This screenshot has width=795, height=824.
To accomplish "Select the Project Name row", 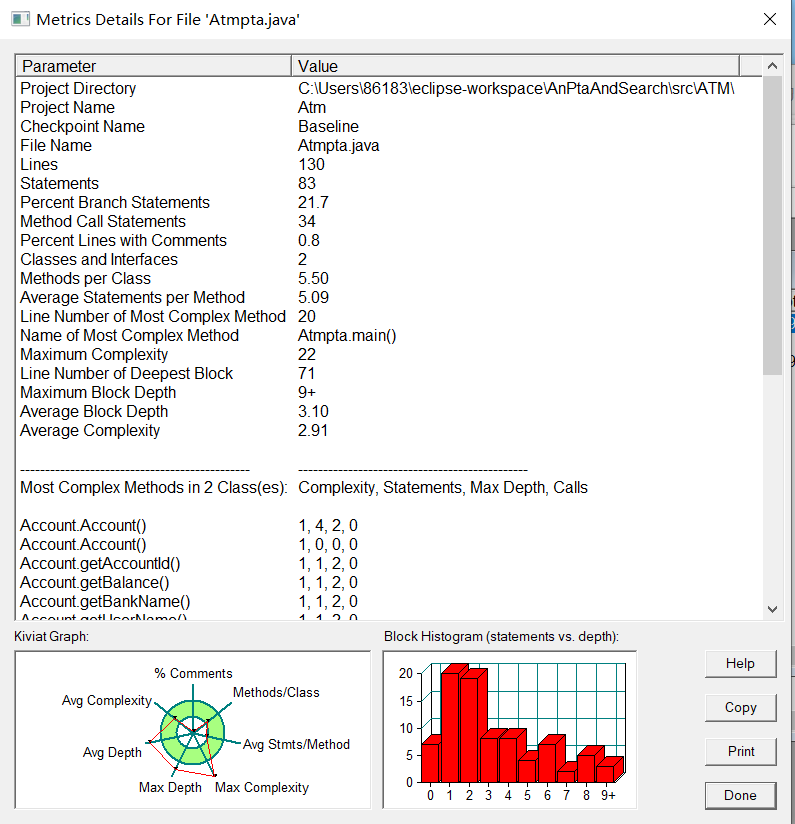I will point(389,107).
